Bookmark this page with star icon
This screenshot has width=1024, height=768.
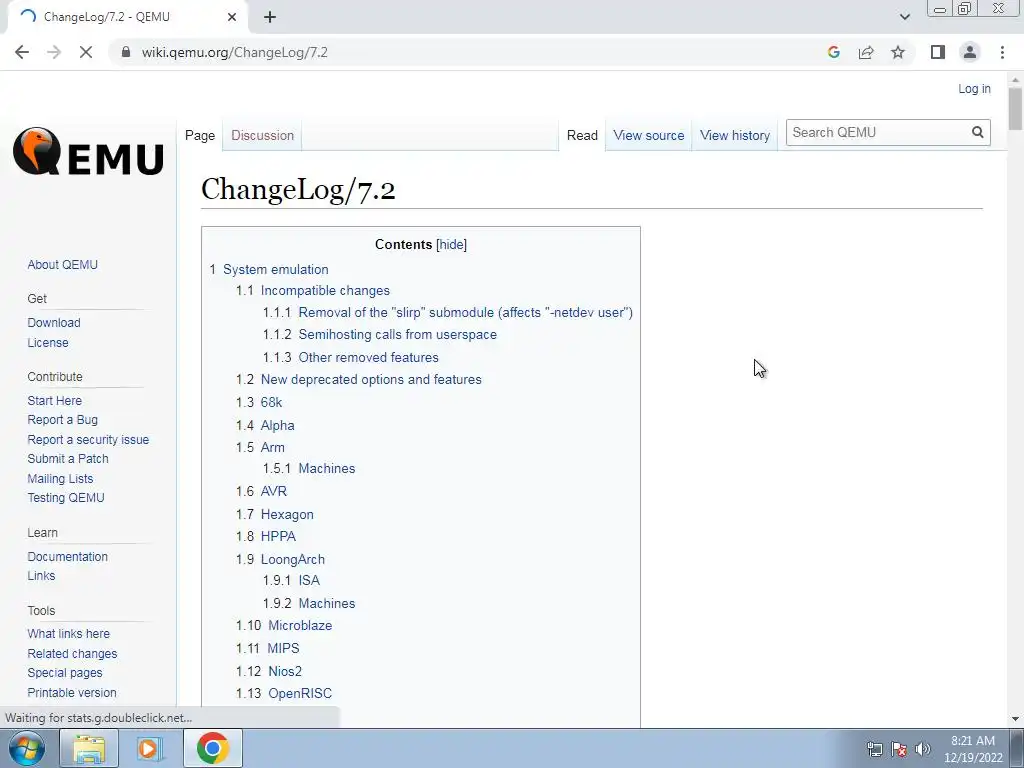(898, 52)
